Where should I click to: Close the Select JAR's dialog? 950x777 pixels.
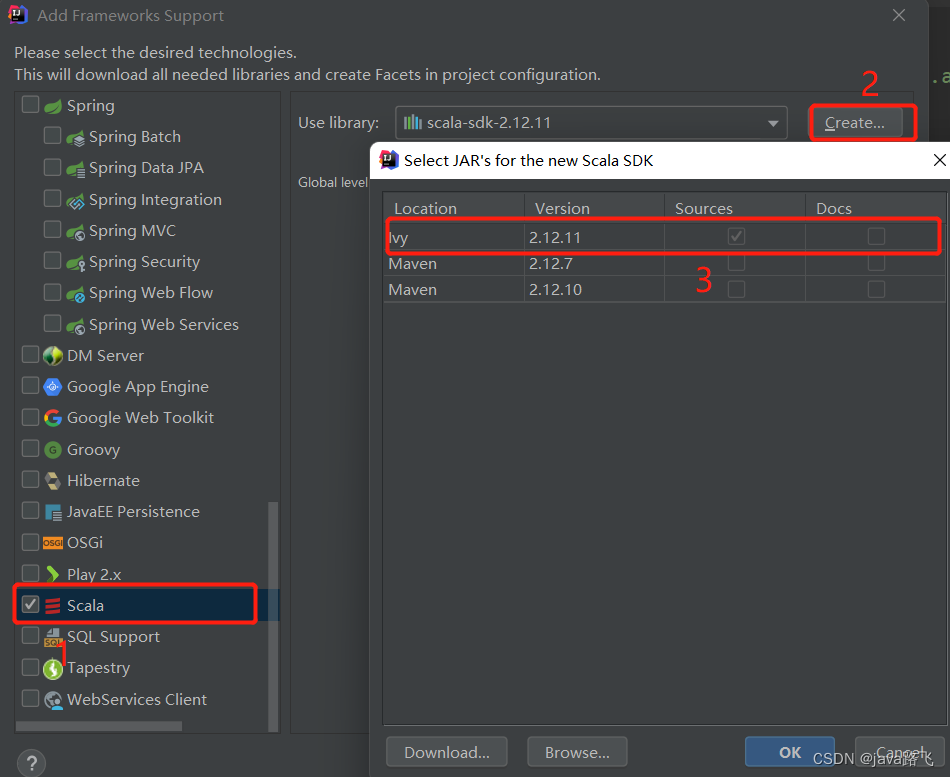pos(939,160)
